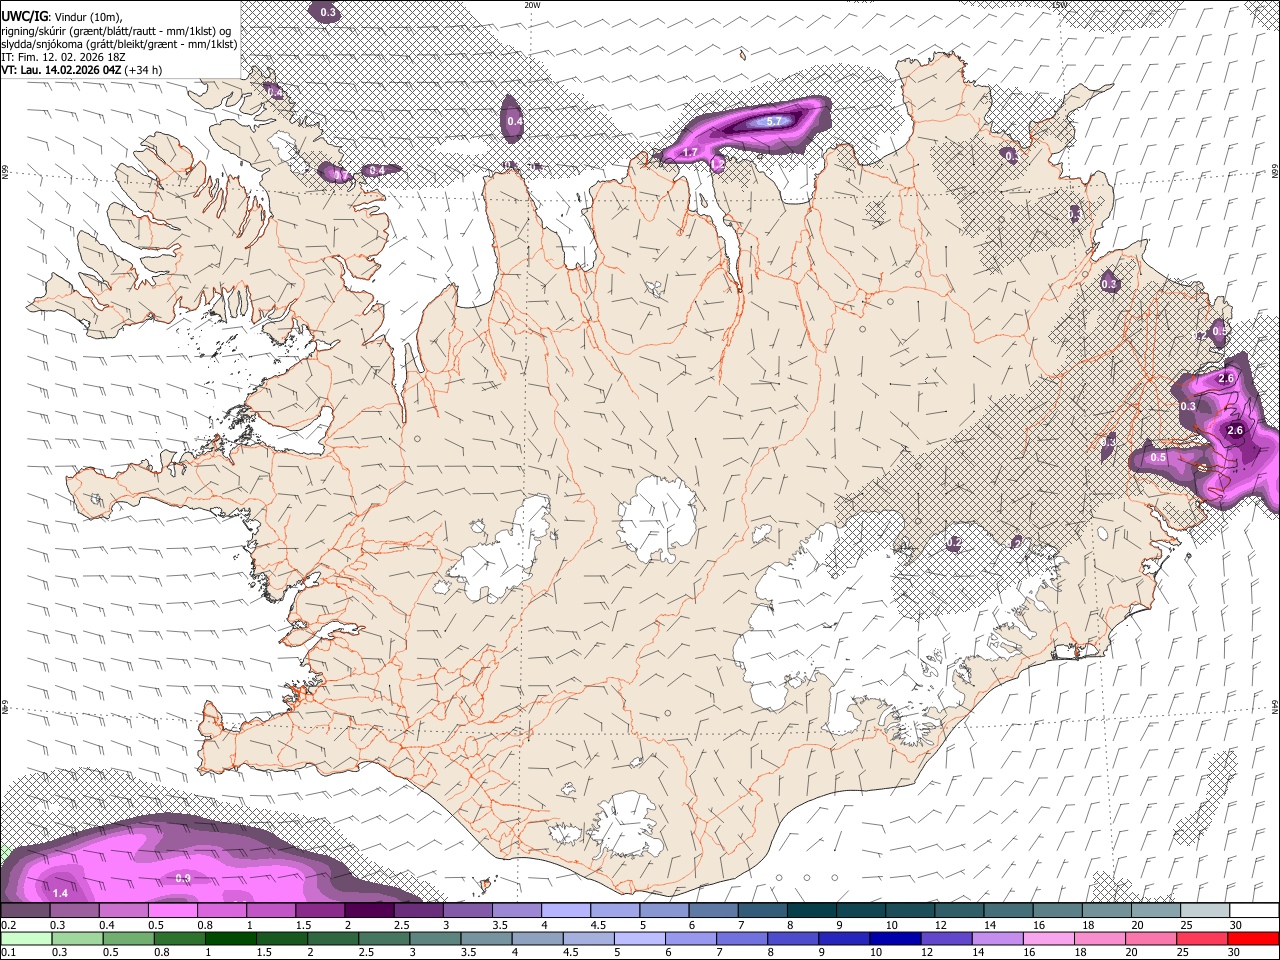
Task: Click the slate blue 6–7 snow legend swatch
Action: point(713,911)
